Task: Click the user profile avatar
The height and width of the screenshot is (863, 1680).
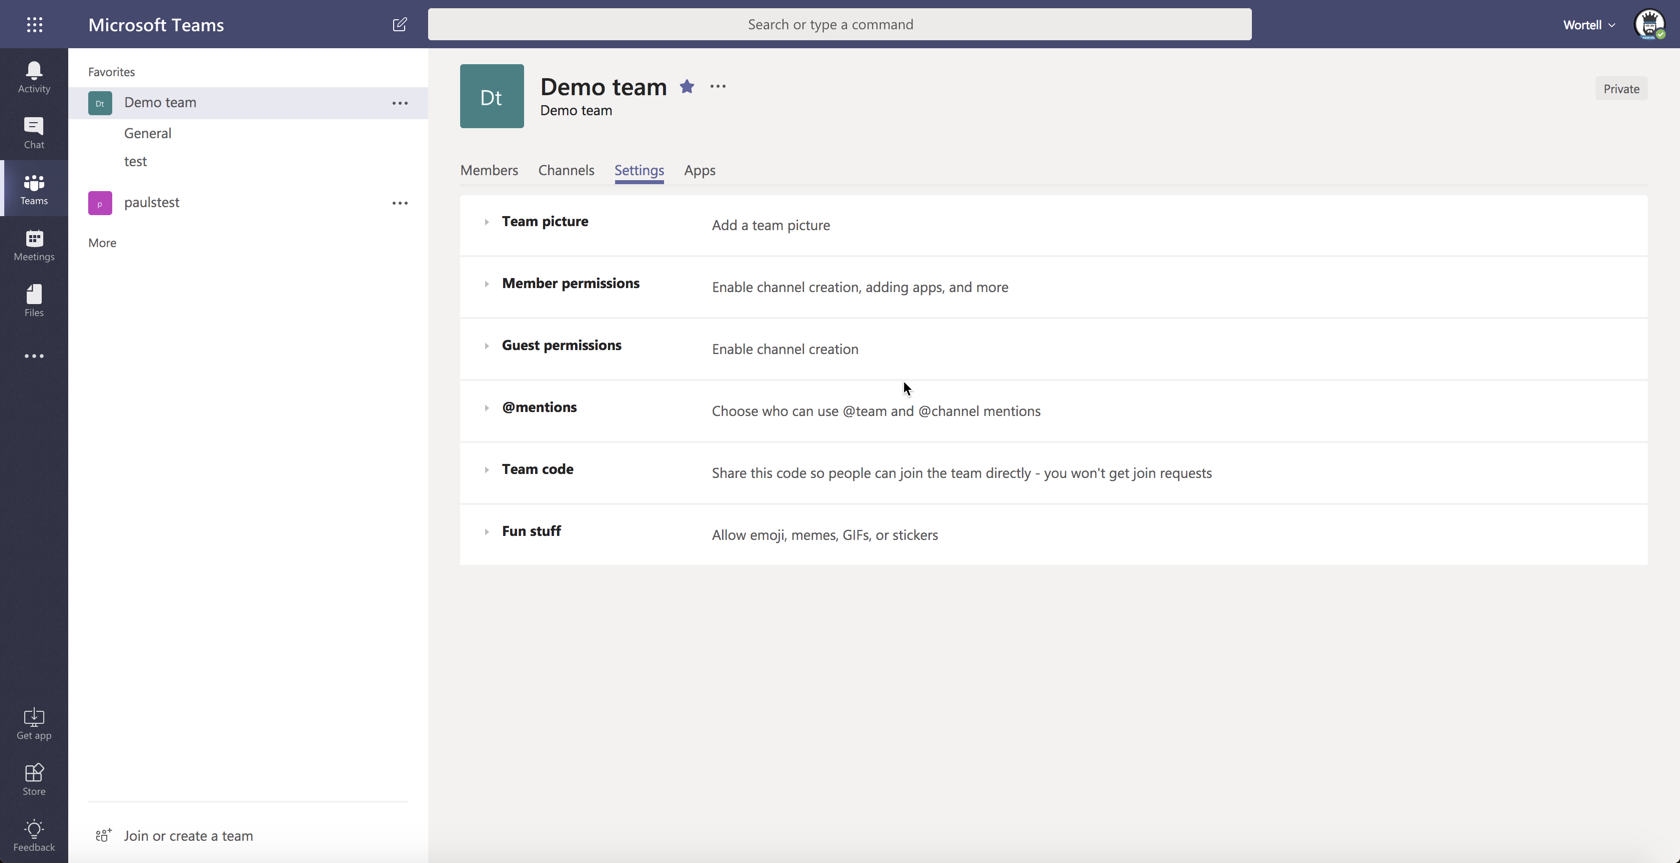Action: tap(1649, 24)
